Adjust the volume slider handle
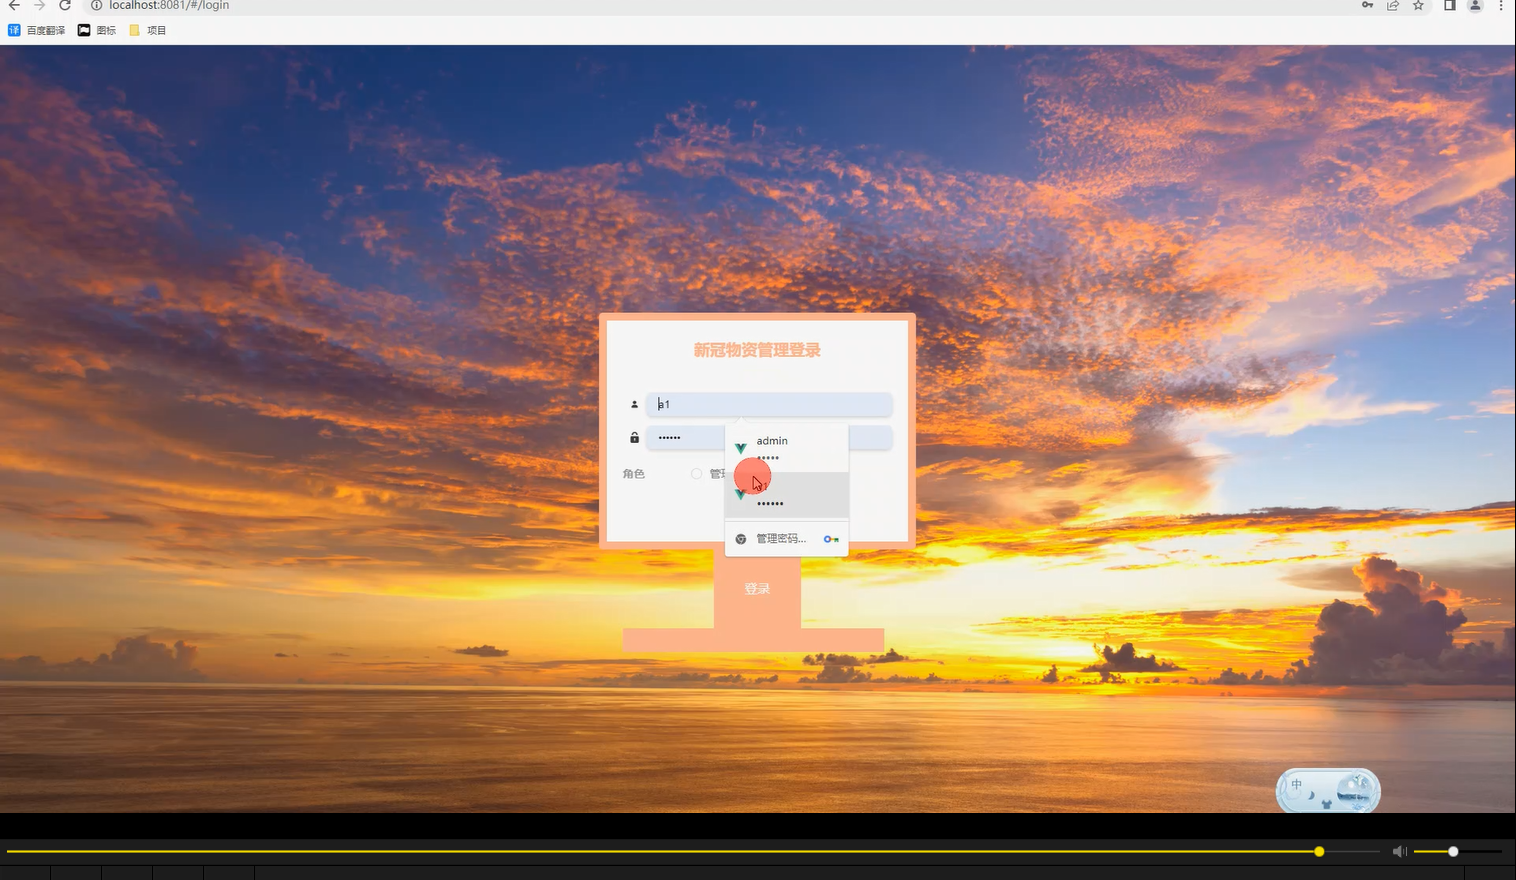The image size is (1516, 880). tap(1453, 852)
